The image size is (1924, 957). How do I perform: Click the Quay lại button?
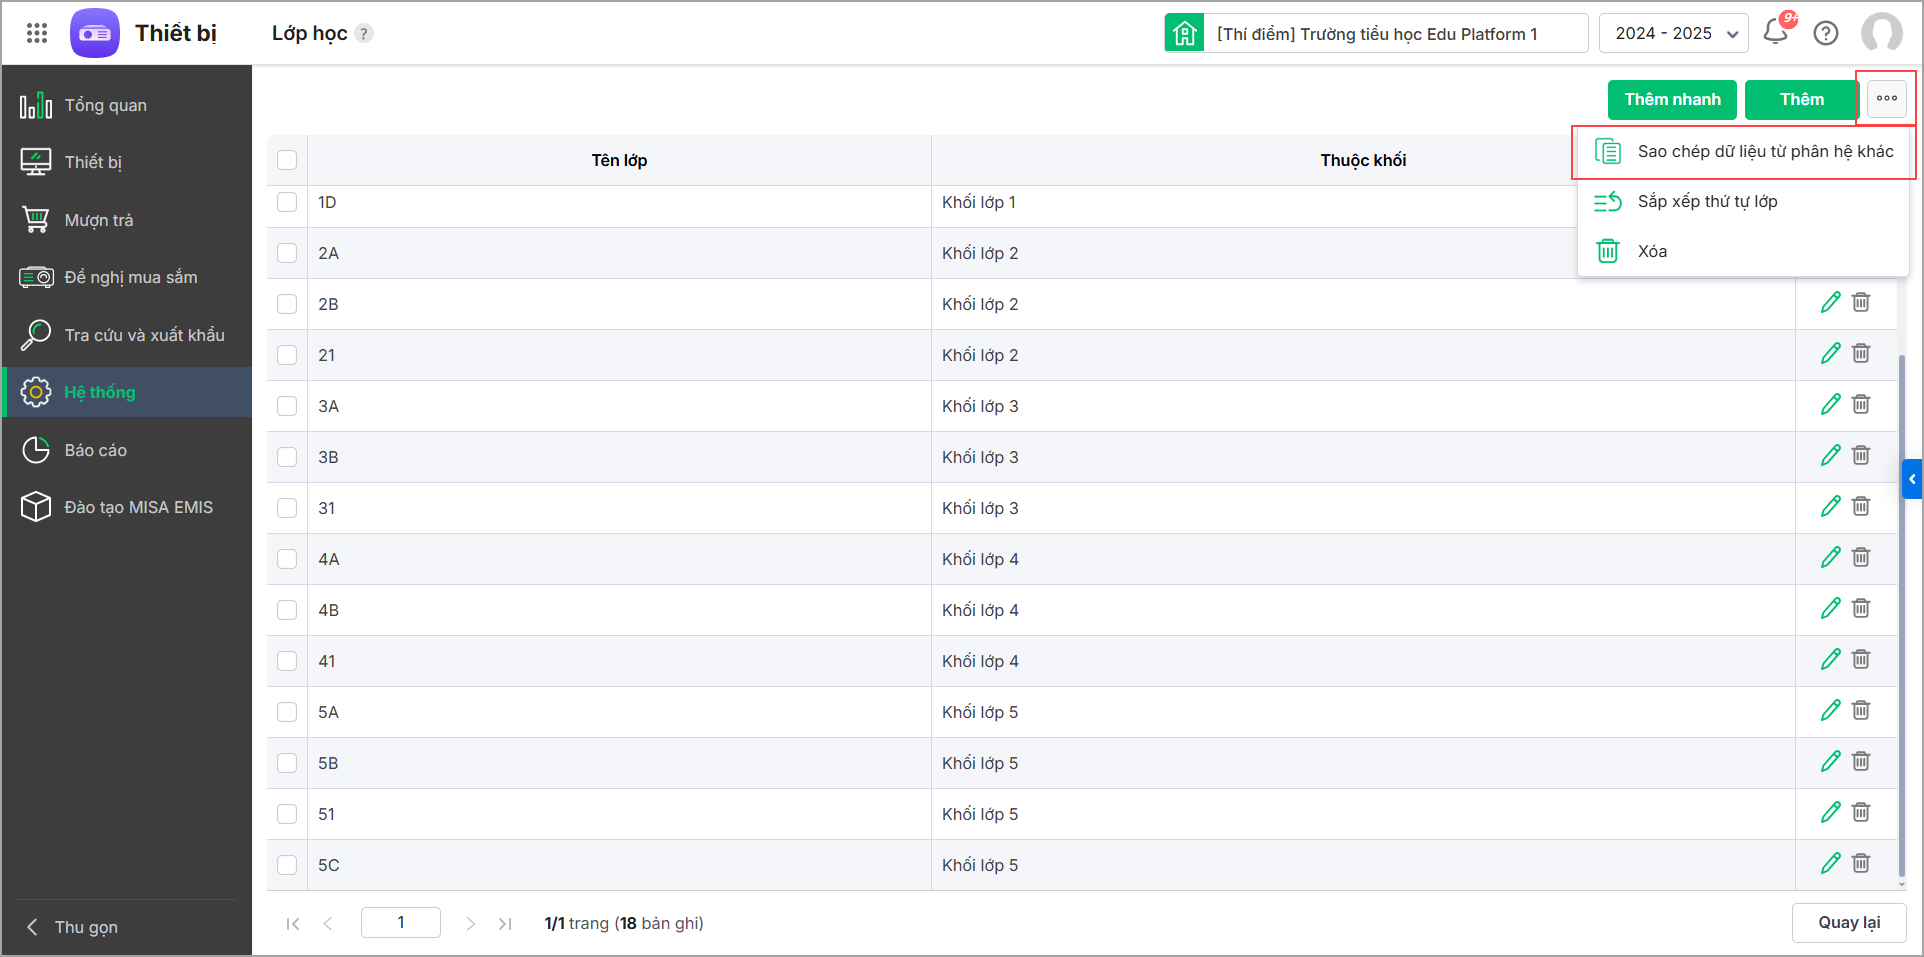point(1849,923)
